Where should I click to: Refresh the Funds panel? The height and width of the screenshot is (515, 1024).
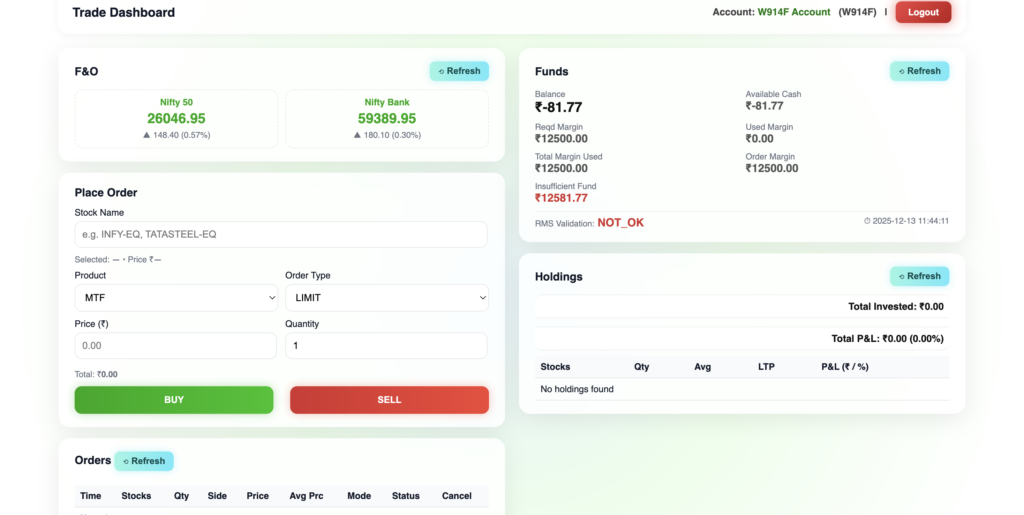pos(919,71)
